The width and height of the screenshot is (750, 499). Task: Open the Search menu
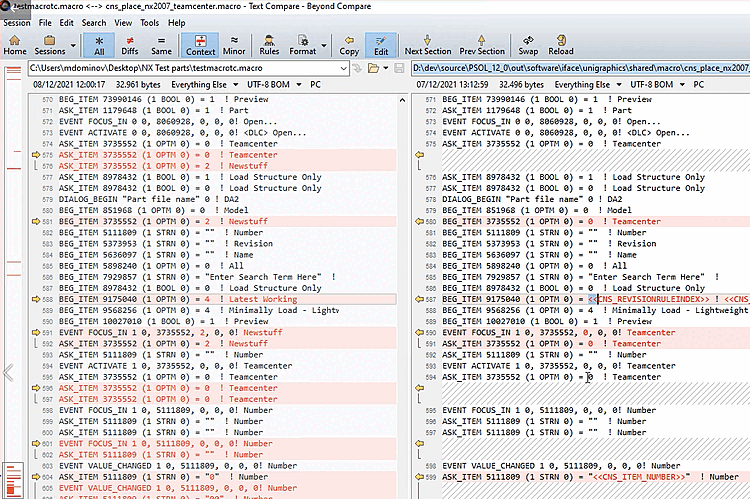point(94,22)
